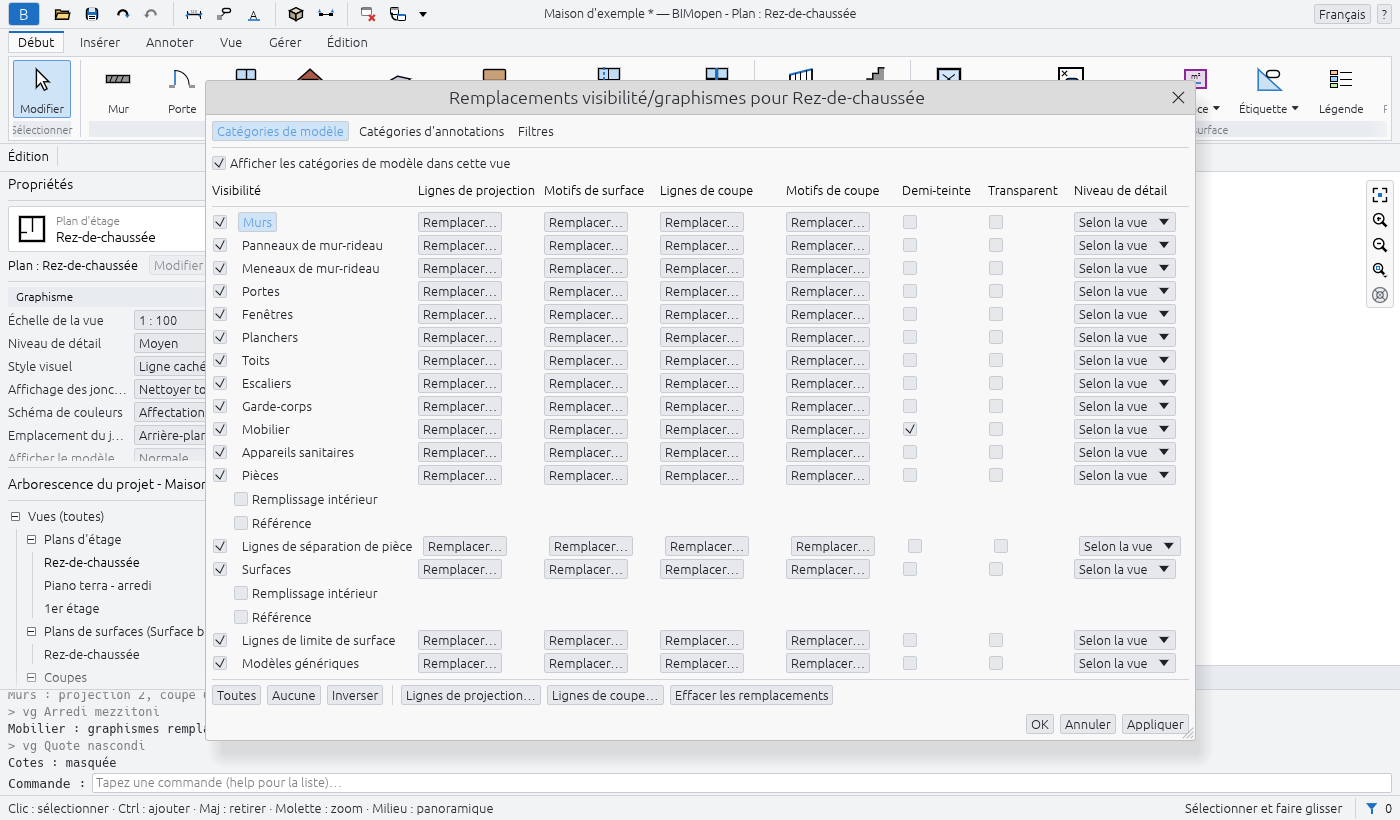Click the Undo arrow icon
This screenshot has height=820, width=1400.
tap(122, 14)
